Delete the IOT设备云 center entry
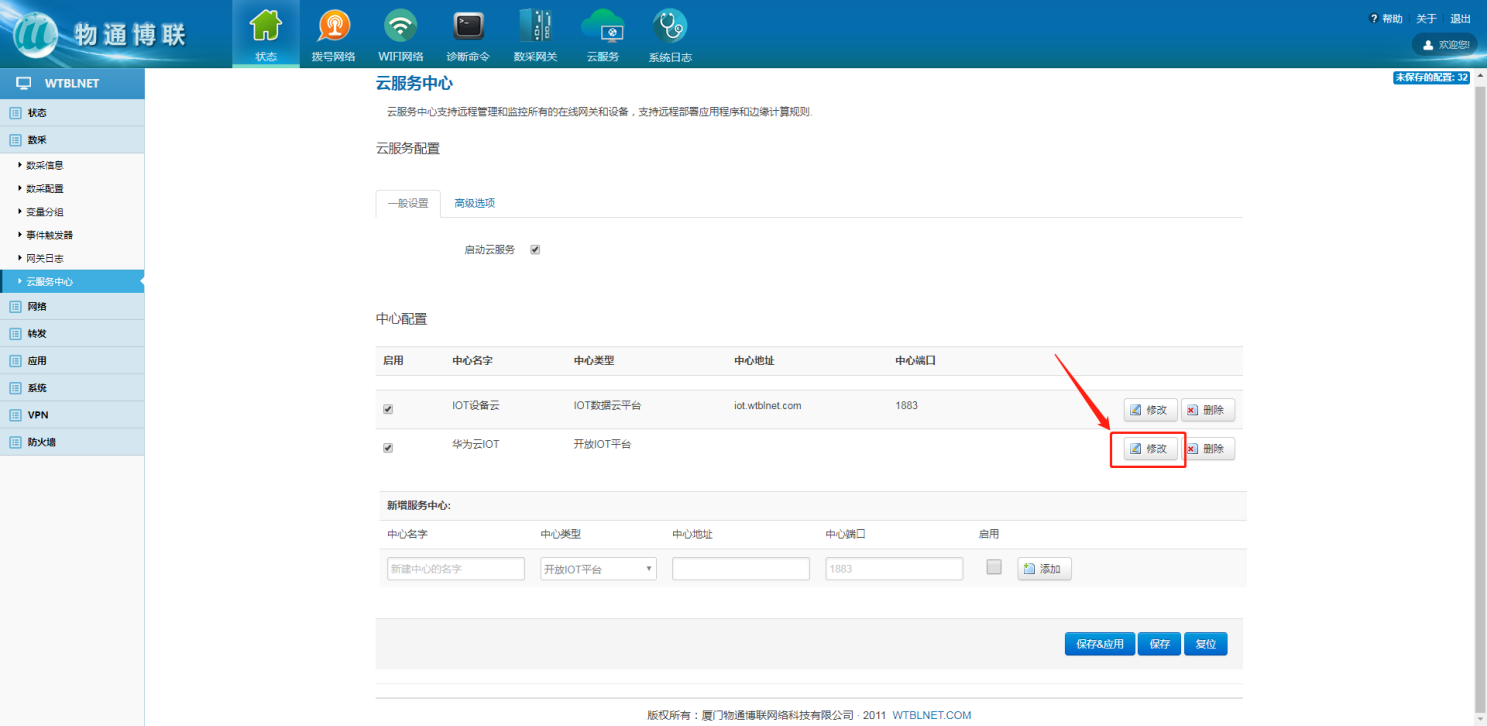 pos(1207,410)
